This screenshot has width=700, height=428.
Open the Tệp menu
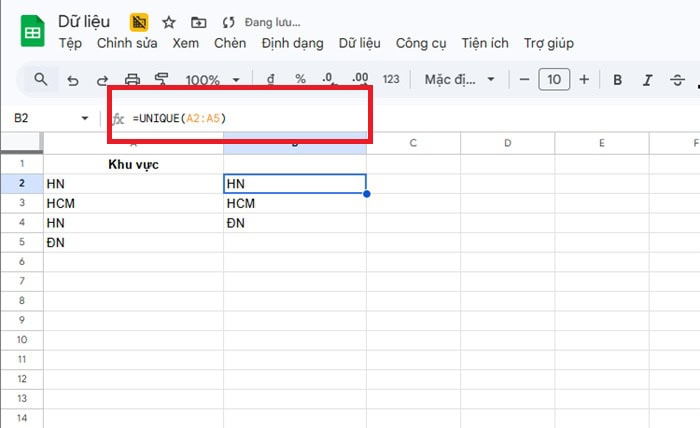70,43
